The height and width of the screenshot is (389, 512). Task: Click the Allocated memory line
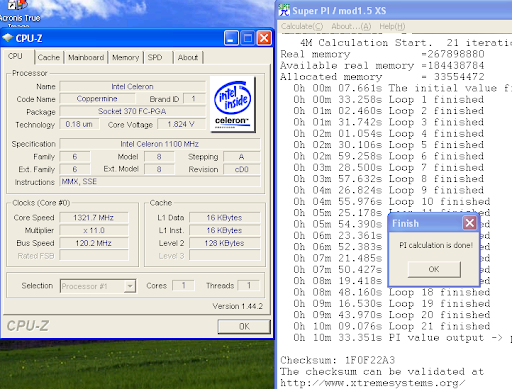tap(382, 77)
